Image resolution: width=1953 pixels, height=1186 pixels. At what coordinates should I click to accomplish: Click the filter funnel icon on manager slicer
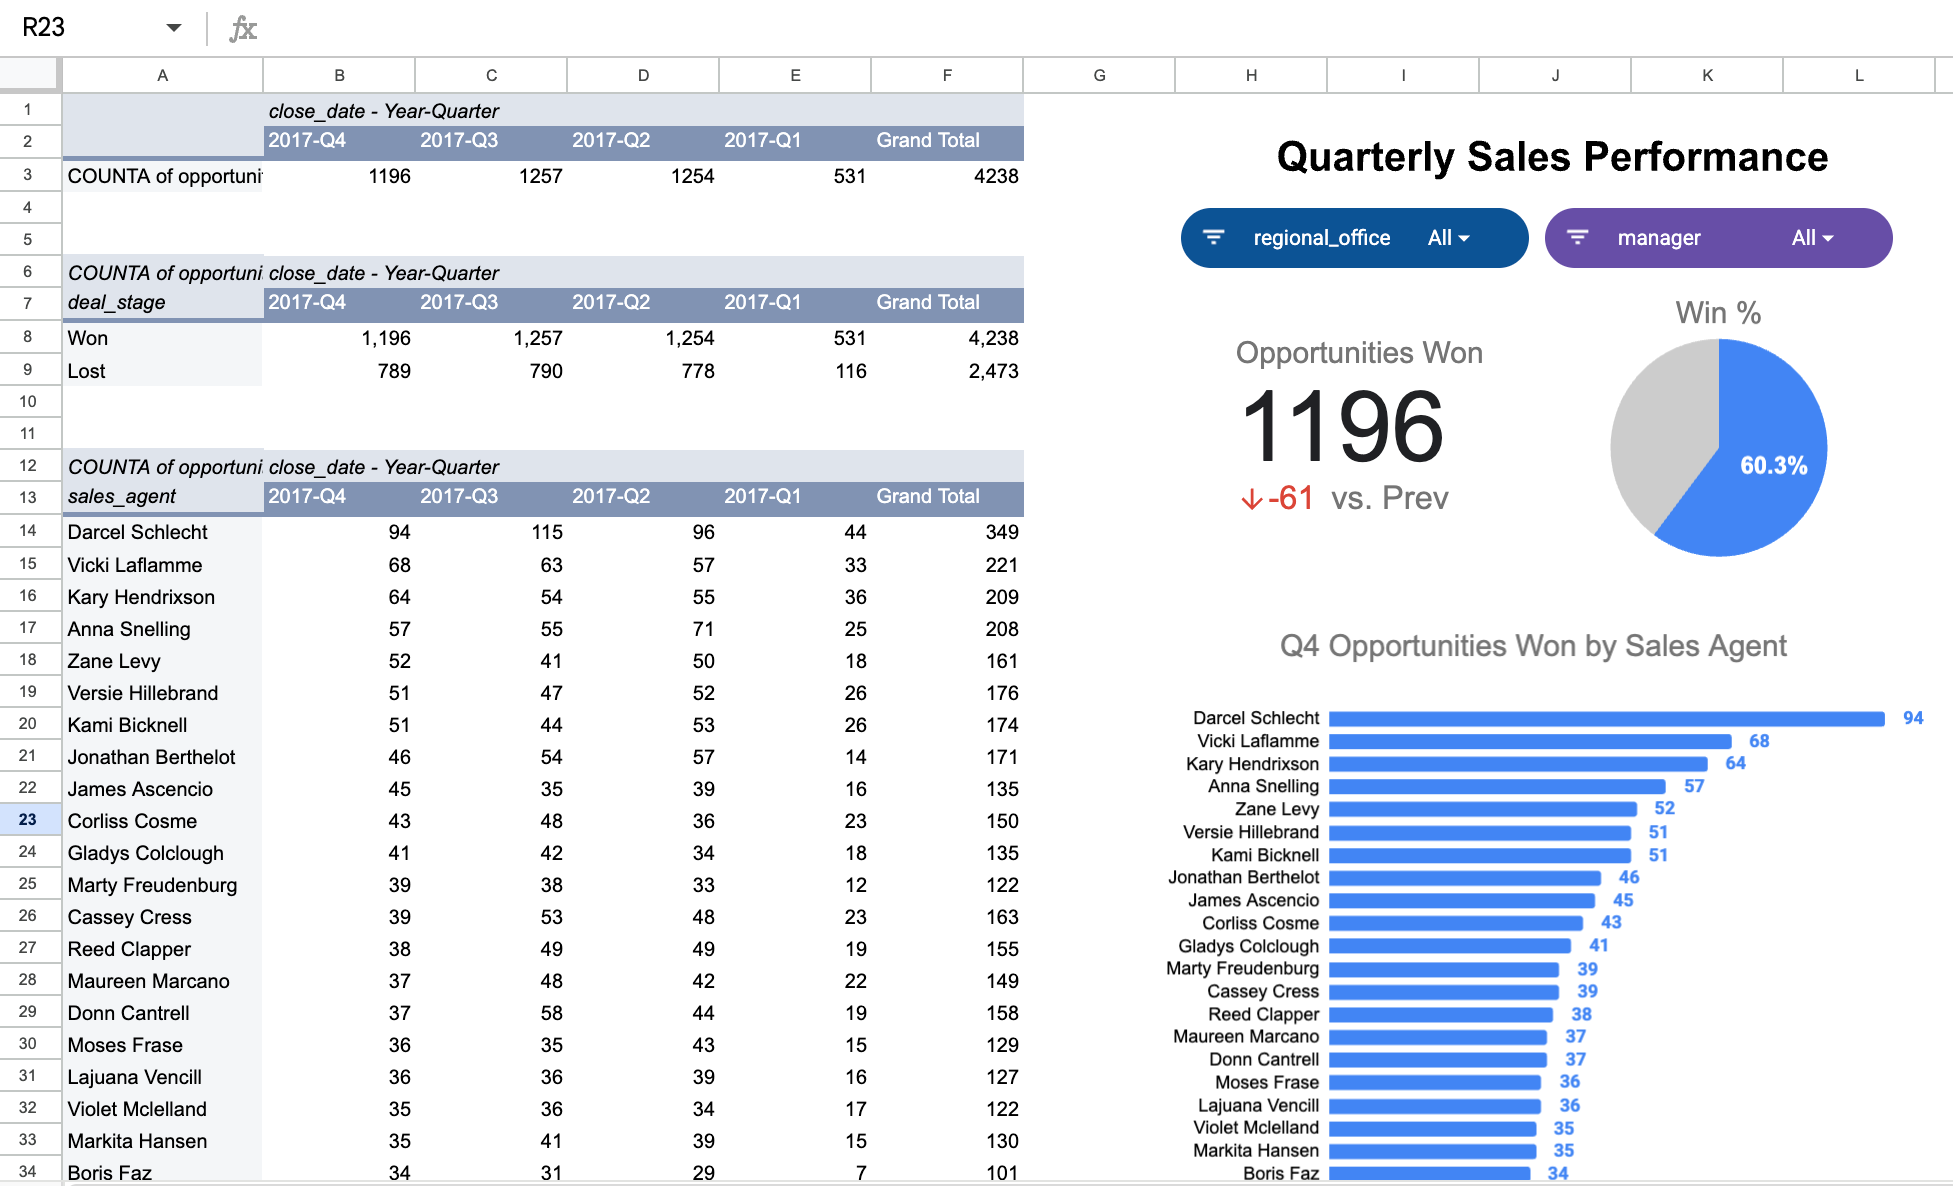tap(1578, 237)
